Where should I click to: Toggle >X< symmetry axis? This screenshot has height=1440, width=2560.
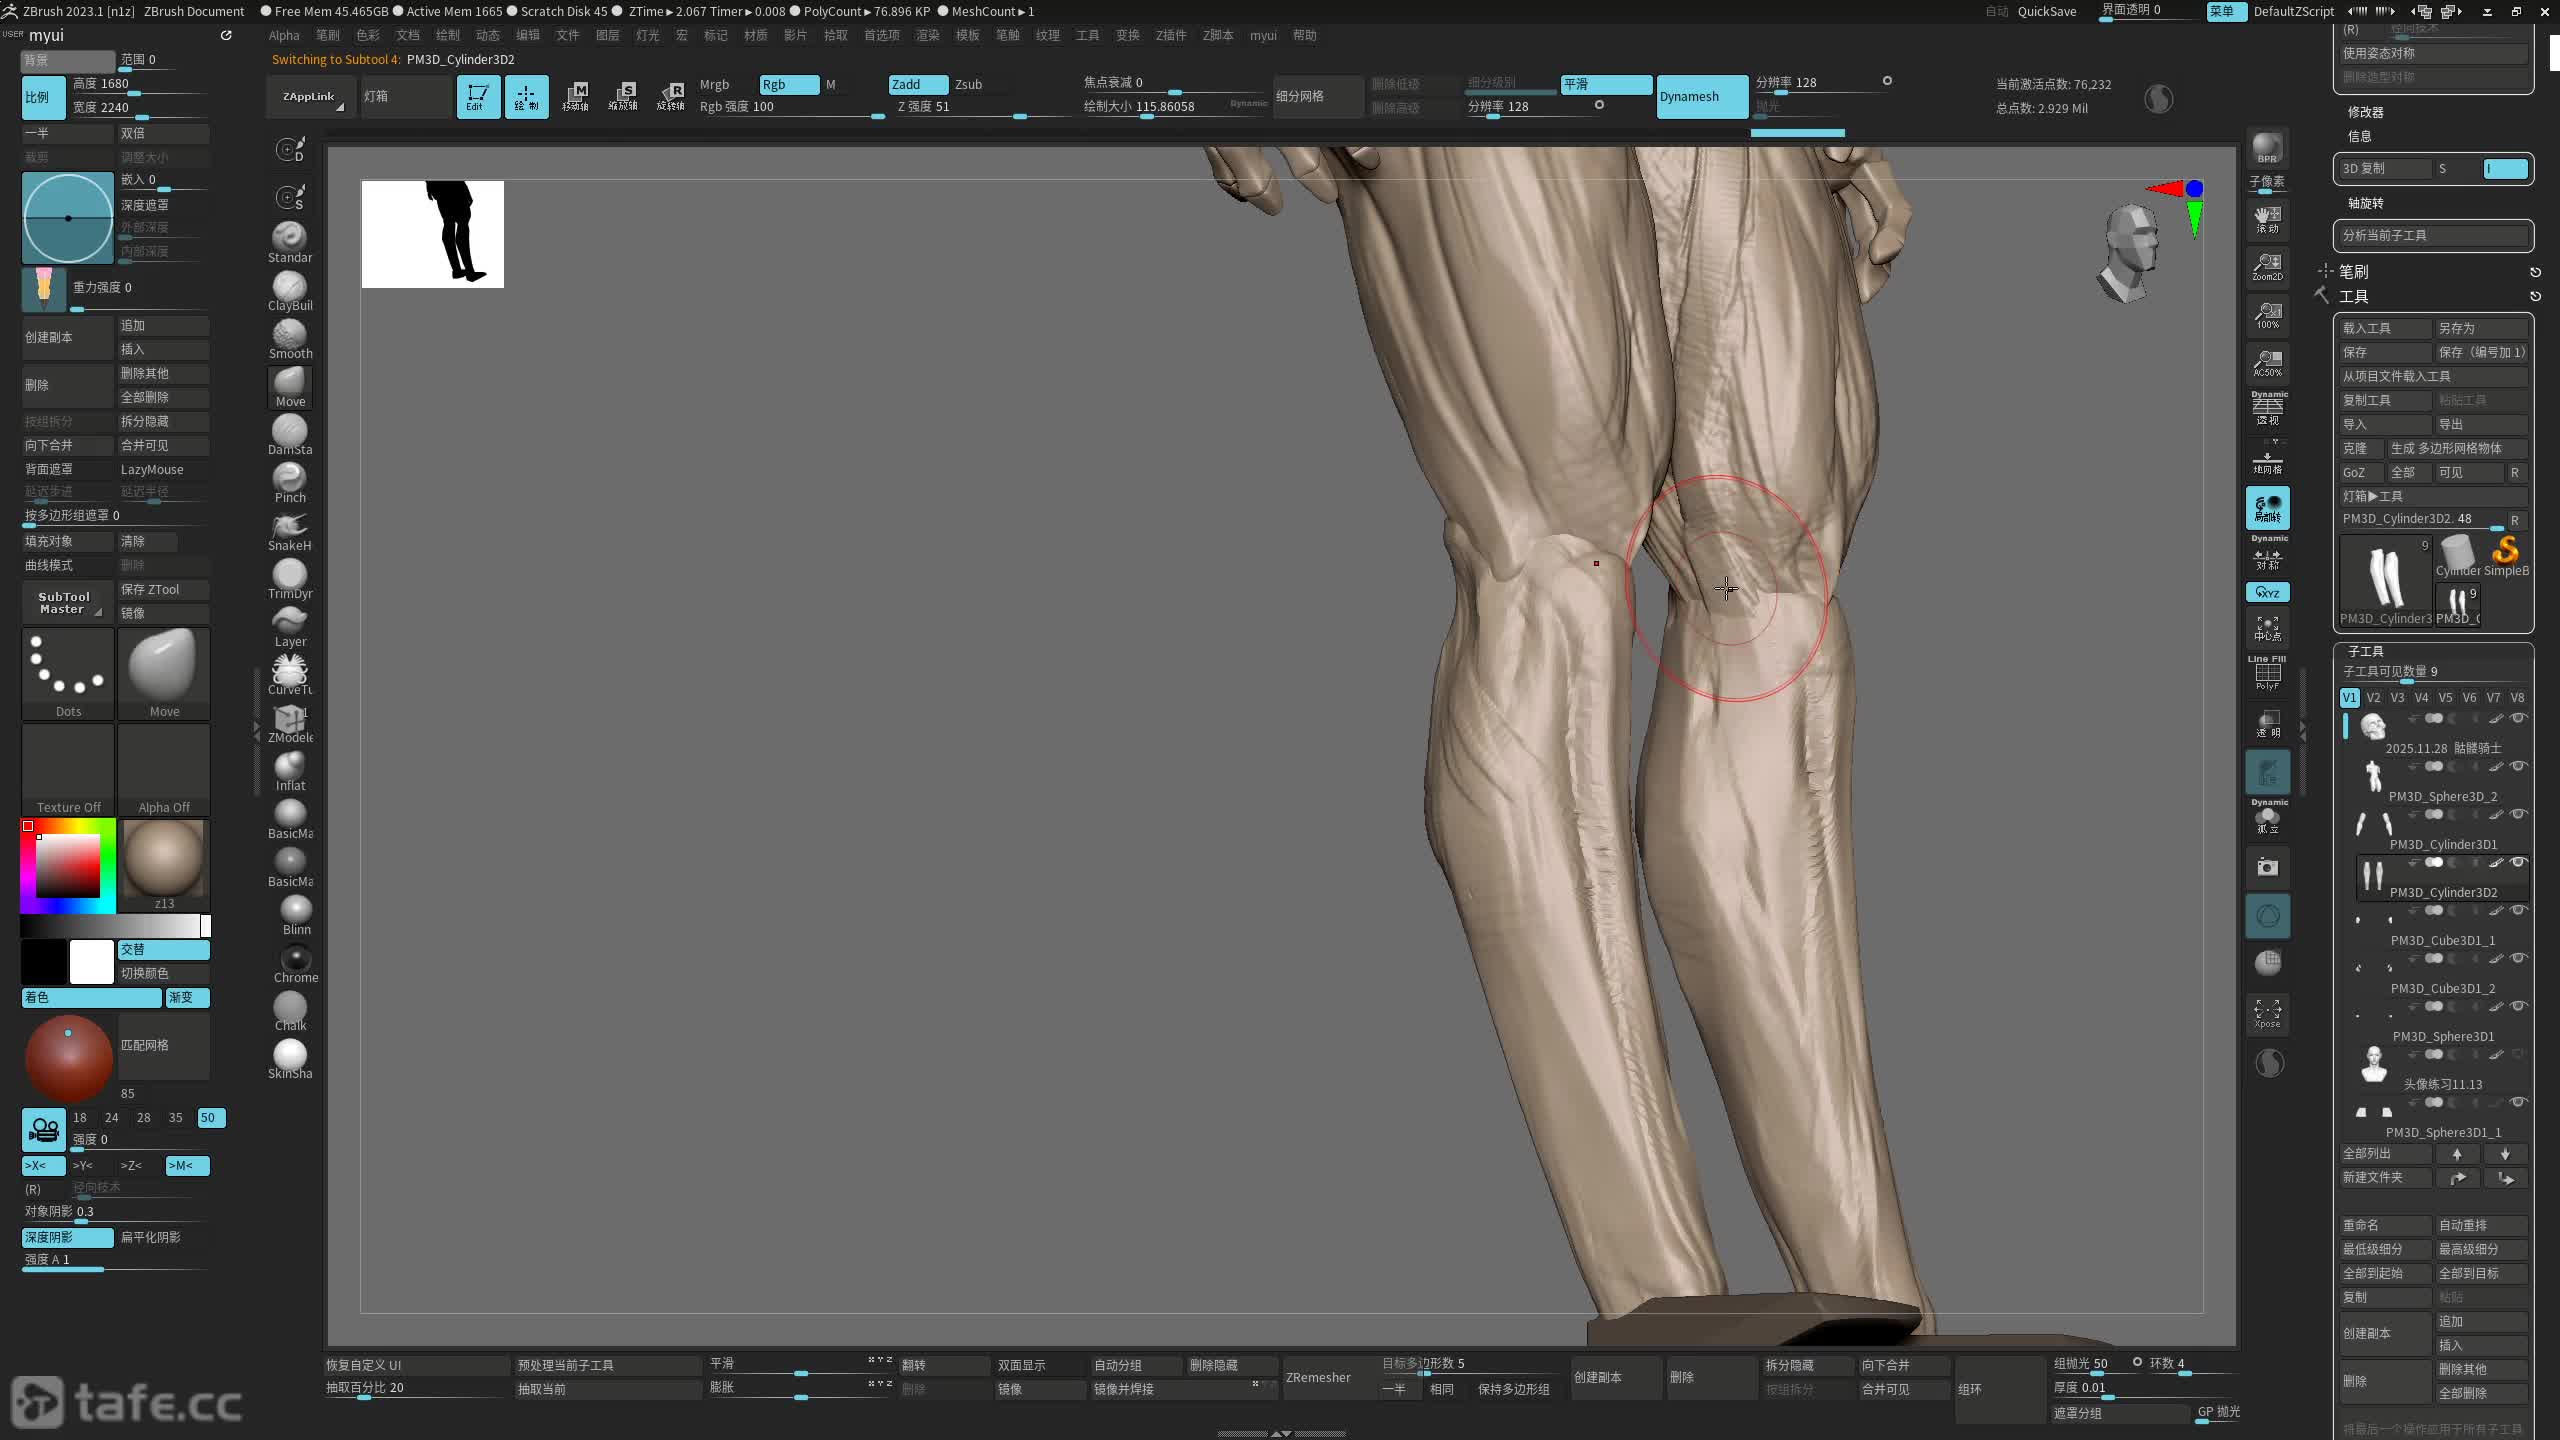coord(42,1165)
